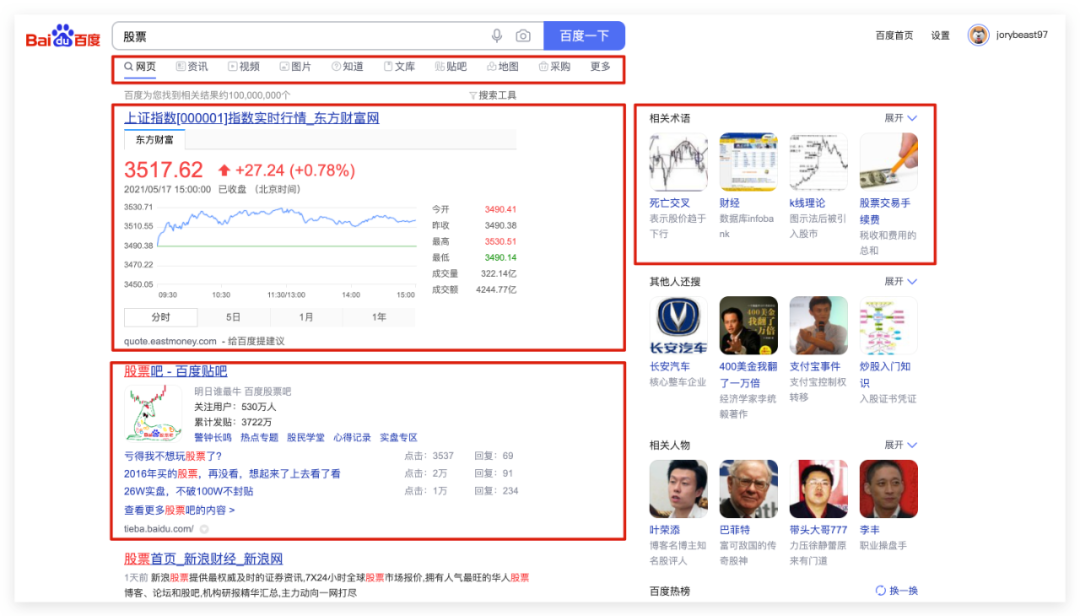Image resolution: width=1080 pixels, height=616 pixels.
Task: Click the 长安汽车 logo thumbnail
Action: pyautogui.click(x=678, y=325)
